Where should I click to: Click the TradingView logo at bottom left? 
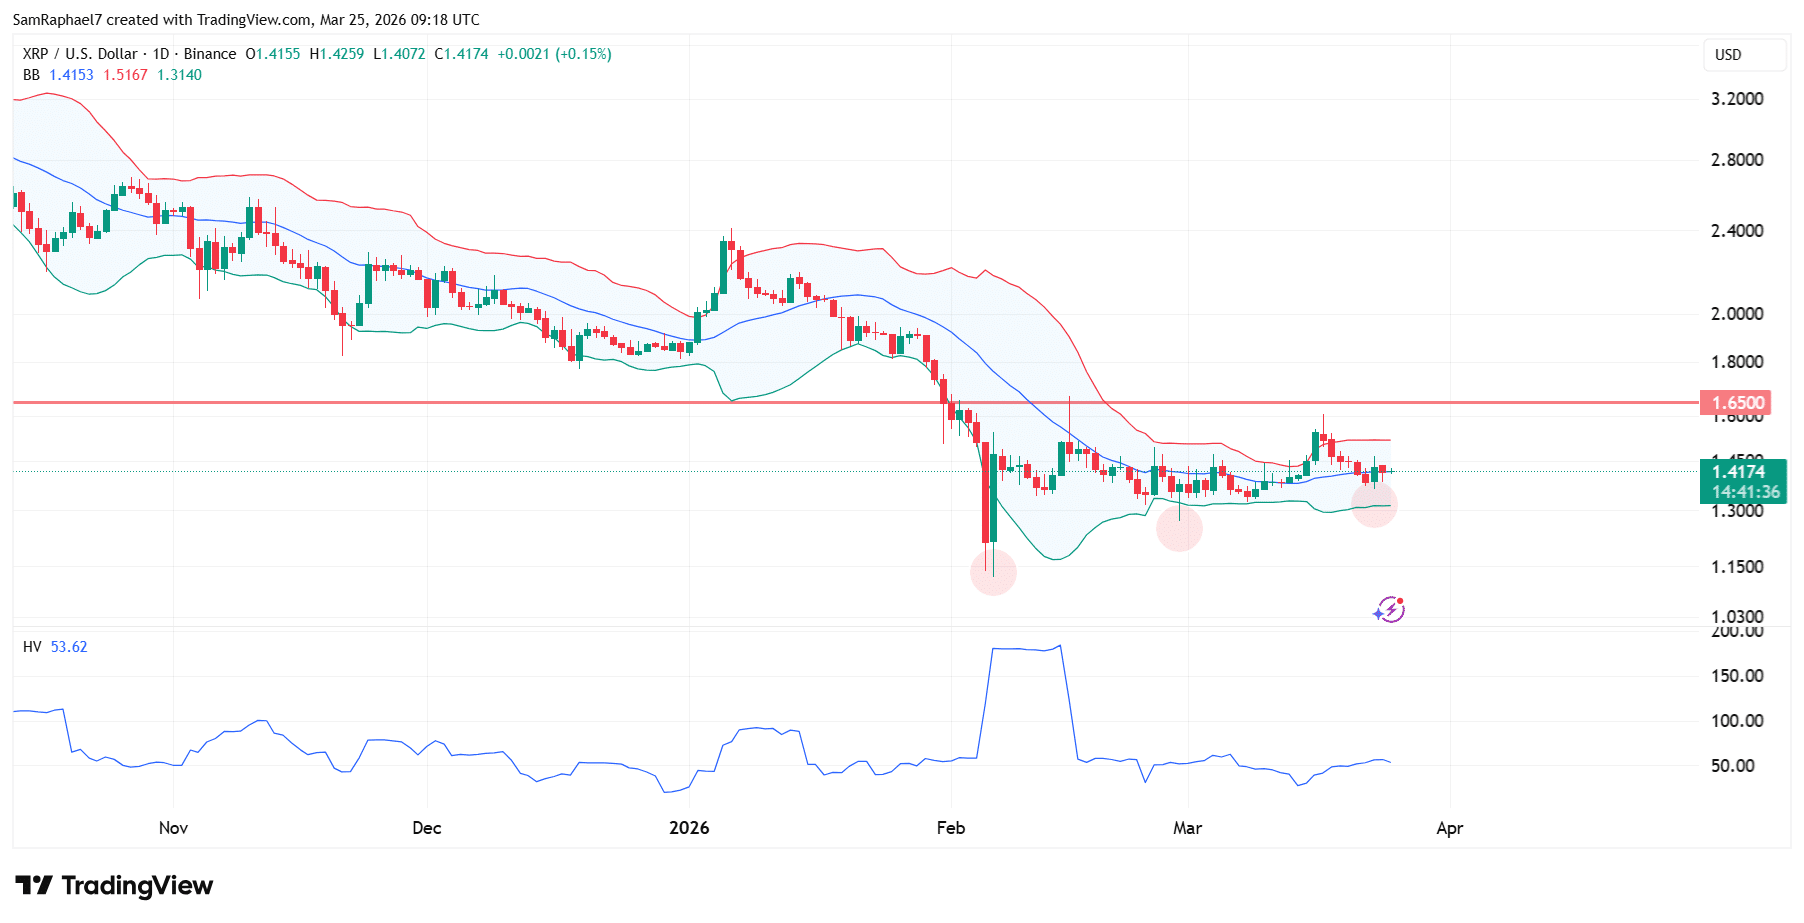coord(115,886)
